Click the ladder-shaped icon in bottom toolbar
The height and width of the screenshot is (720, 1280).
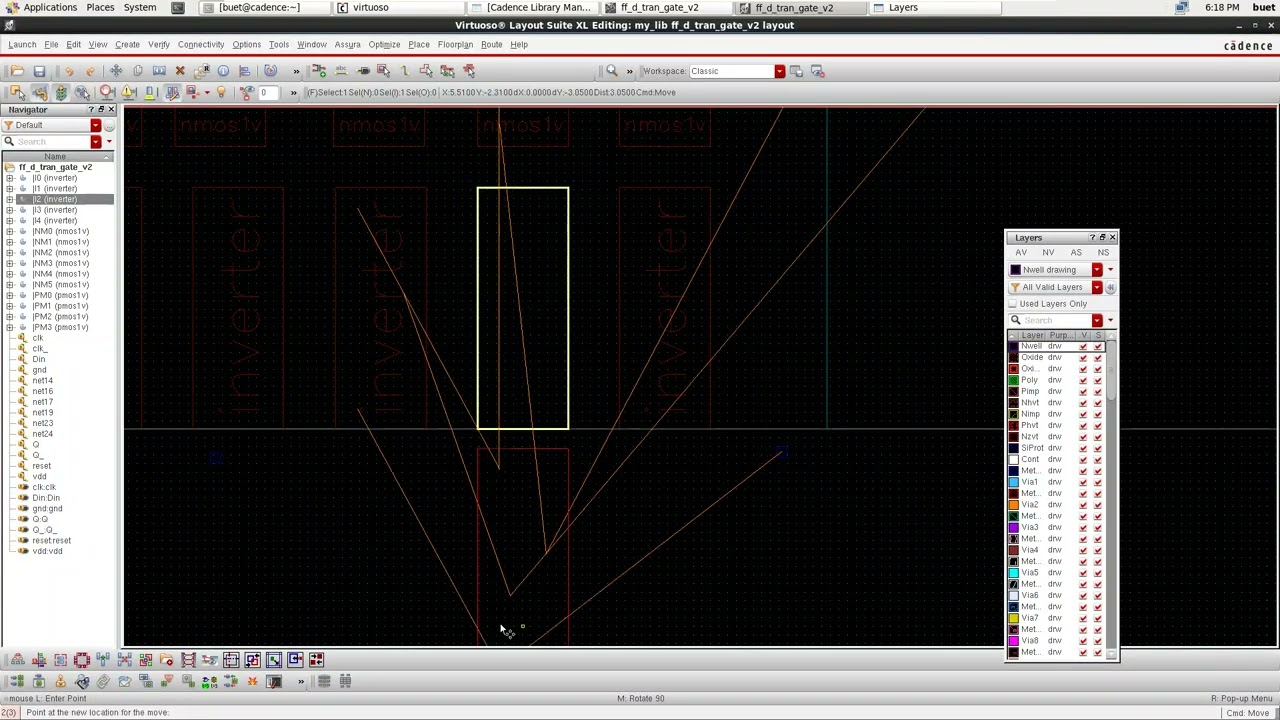tap(188, 660)
